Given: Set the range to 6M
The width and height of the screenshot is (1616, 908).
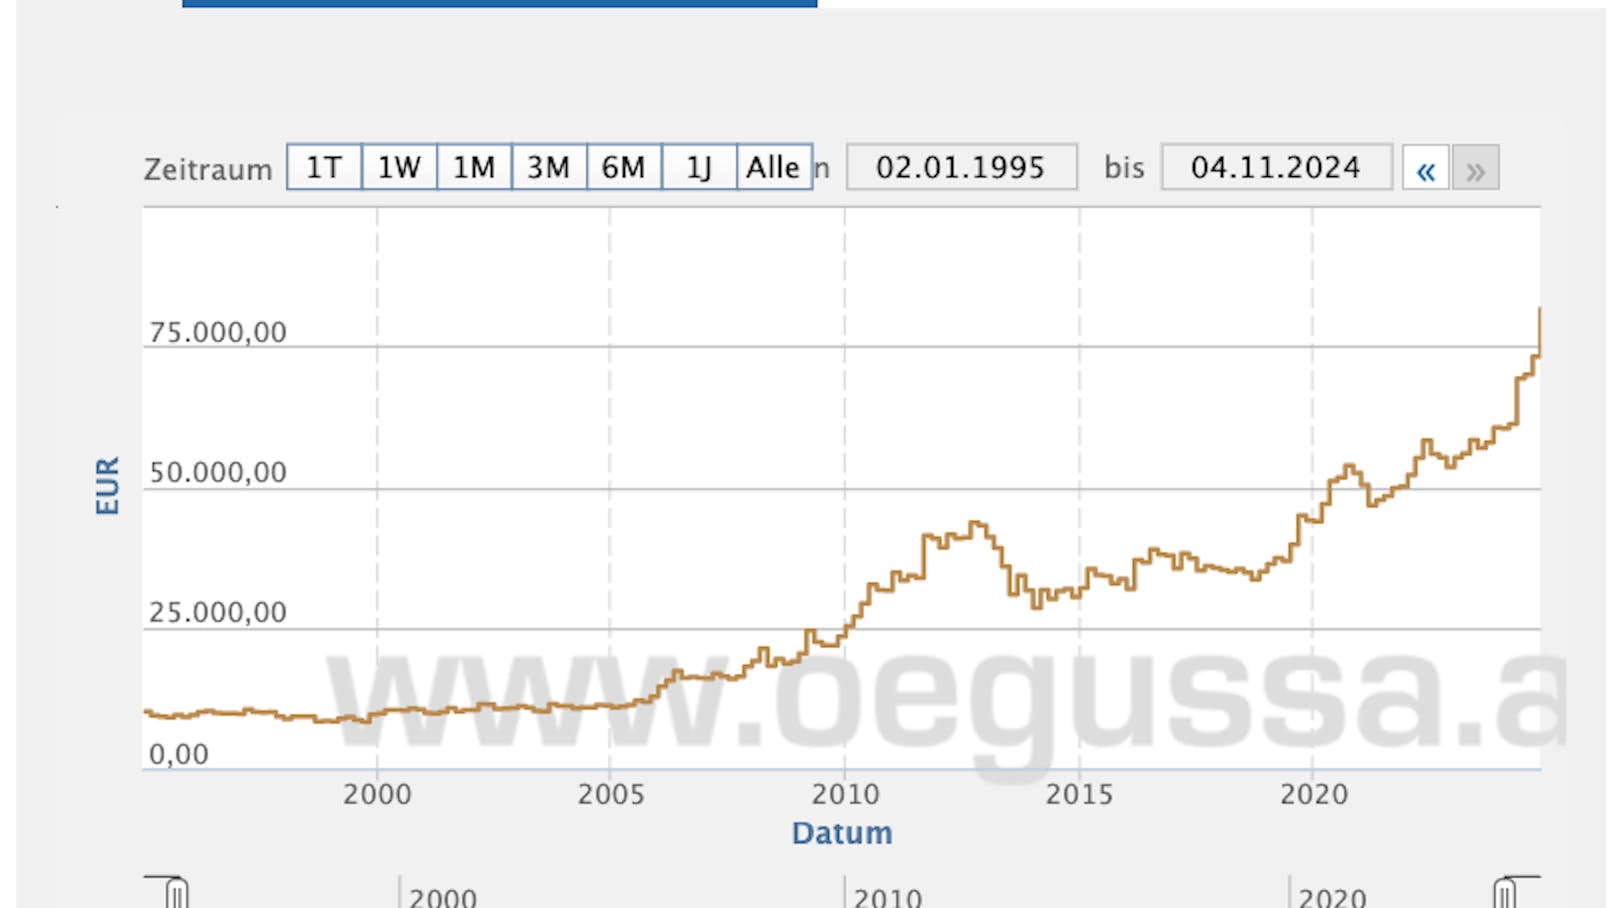Looking at the screenshot, I should click(x=624, y=167).
